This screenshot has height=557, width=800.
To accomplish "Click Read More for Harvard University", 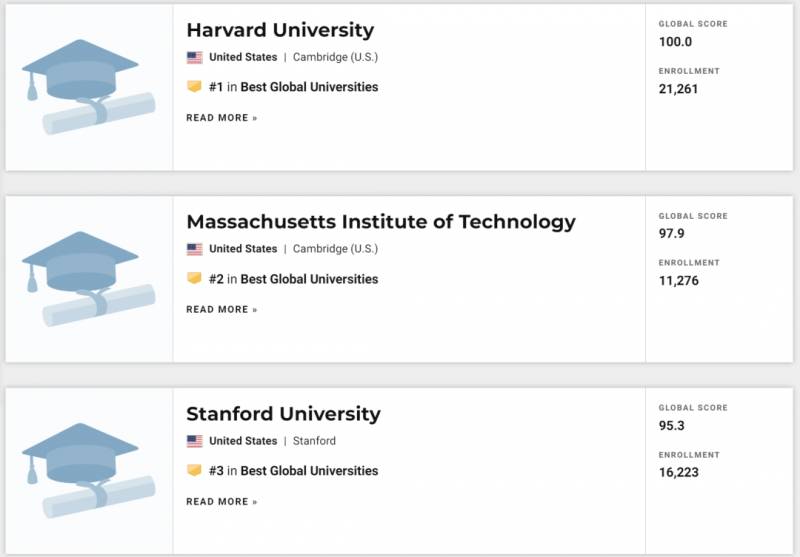I will click(x=221, y=118).
